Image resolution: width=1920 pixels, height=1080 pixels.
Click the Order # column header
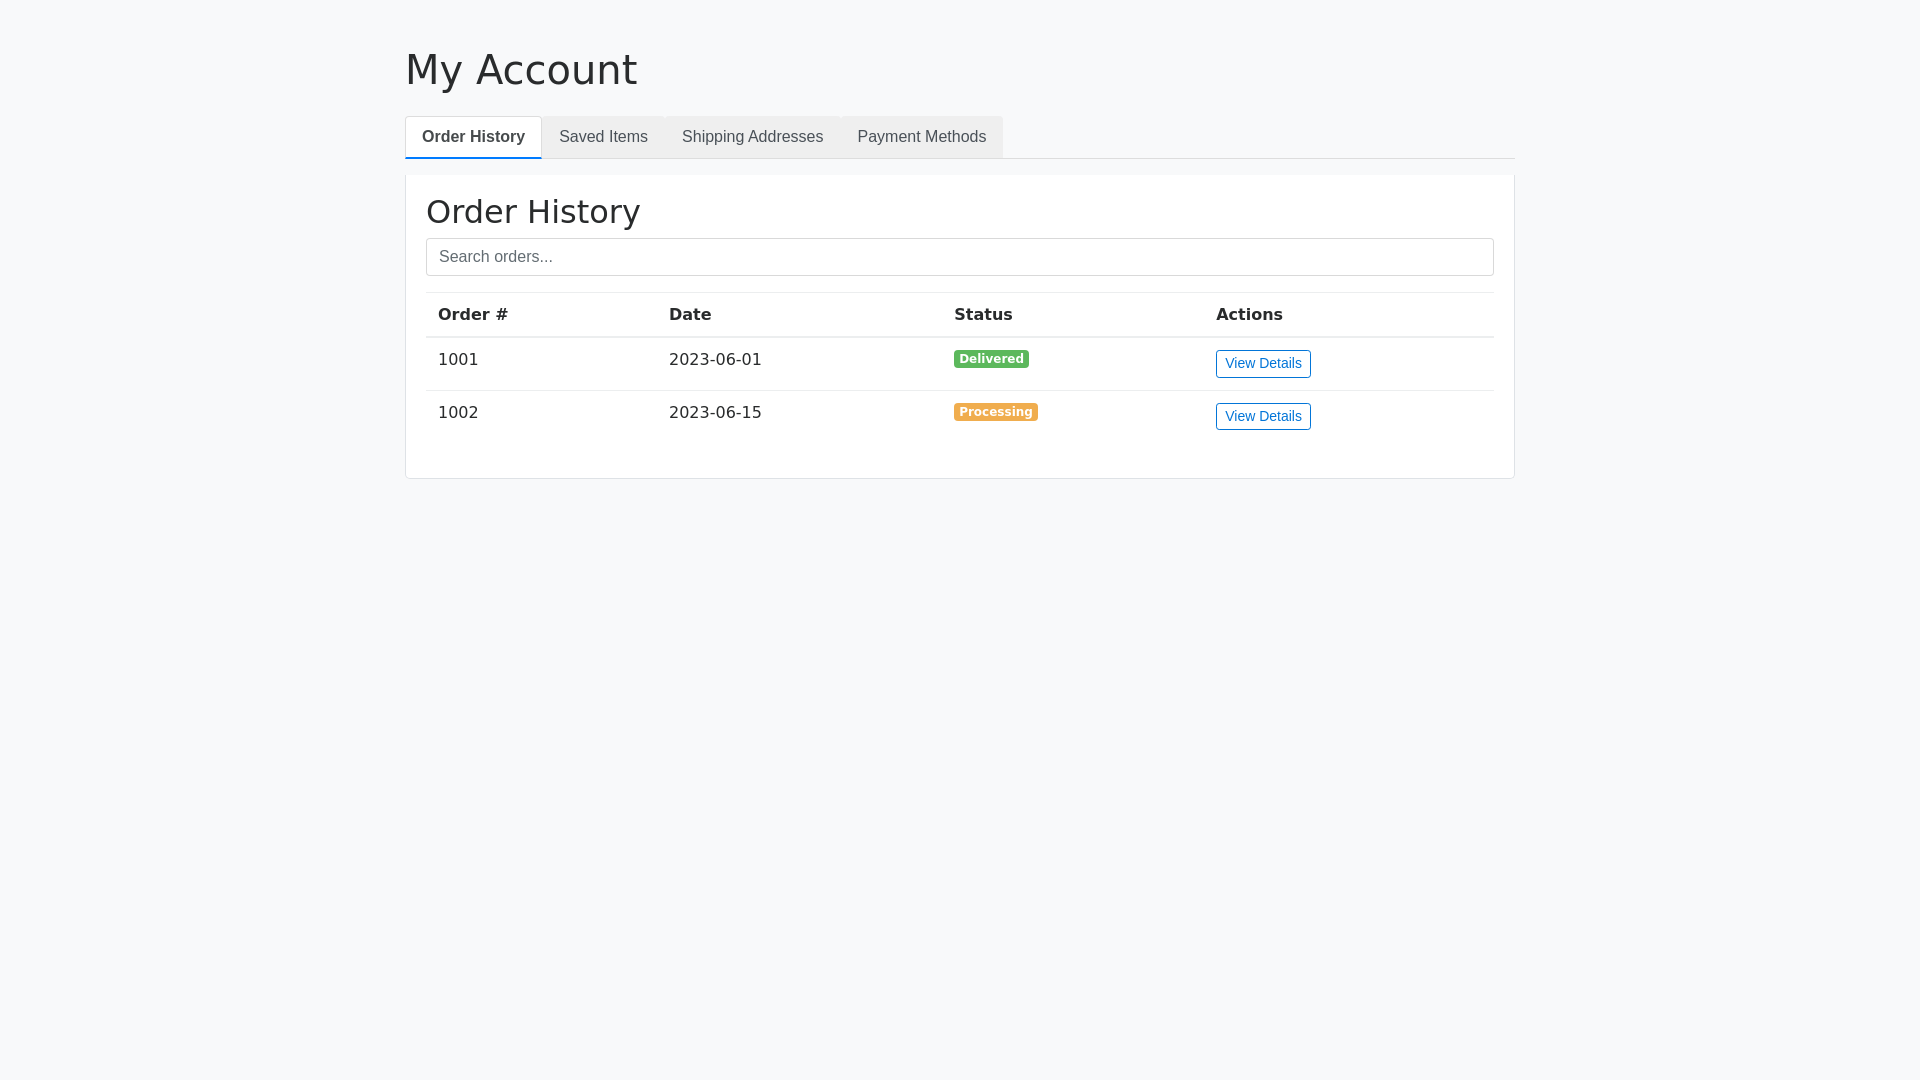473,315
